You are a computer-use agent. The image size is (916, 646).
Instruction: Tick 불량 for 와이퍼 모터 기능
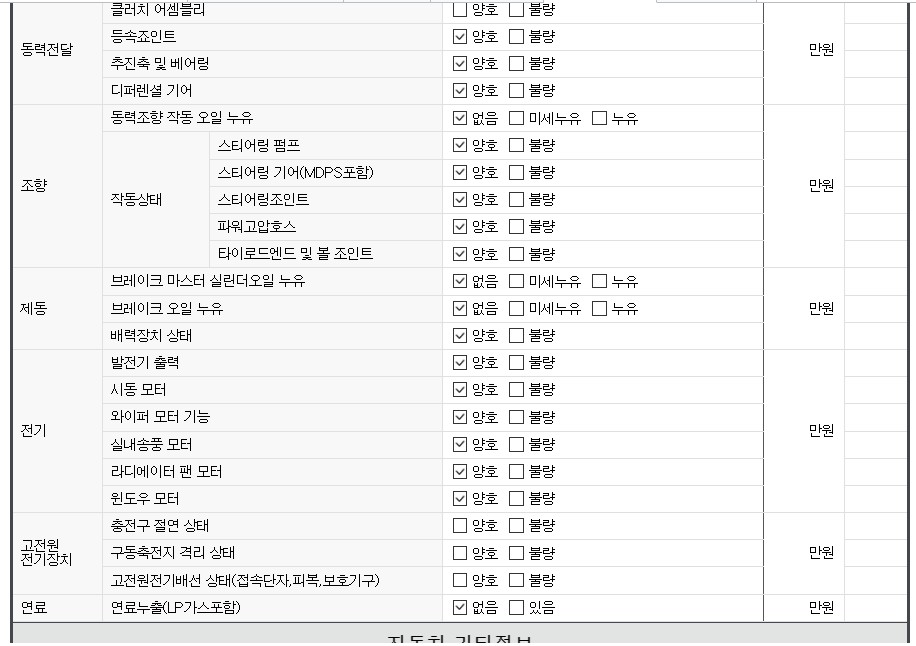click(516, 417)
